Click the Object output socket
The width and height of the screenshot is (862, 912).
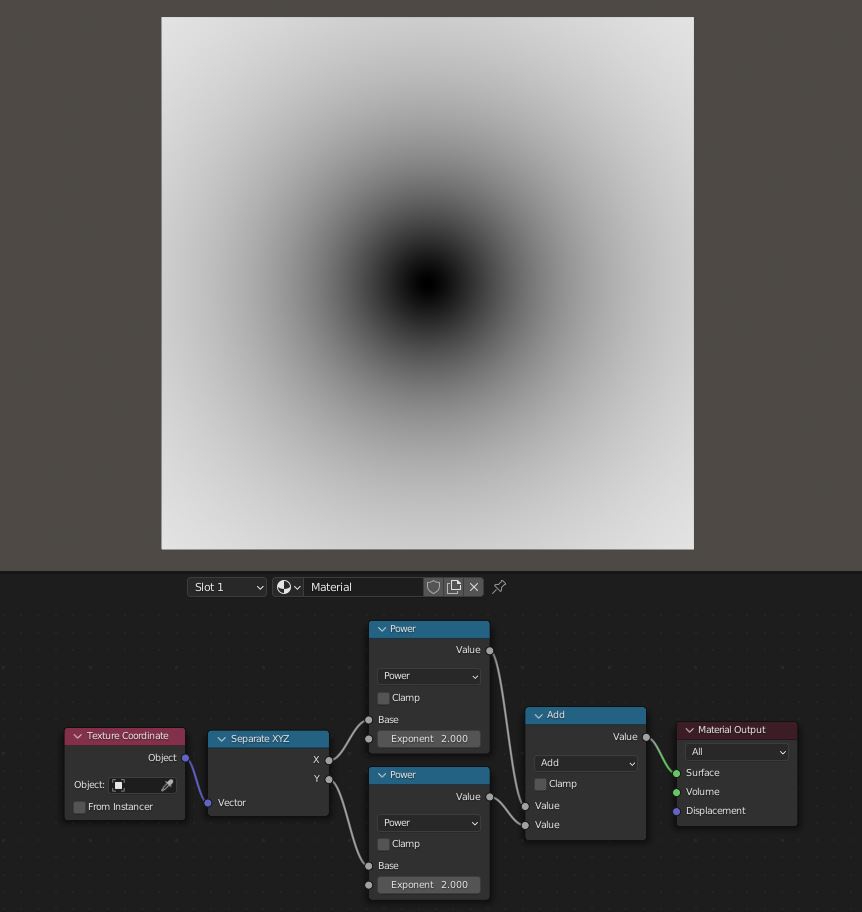click(x=186, y=758)
